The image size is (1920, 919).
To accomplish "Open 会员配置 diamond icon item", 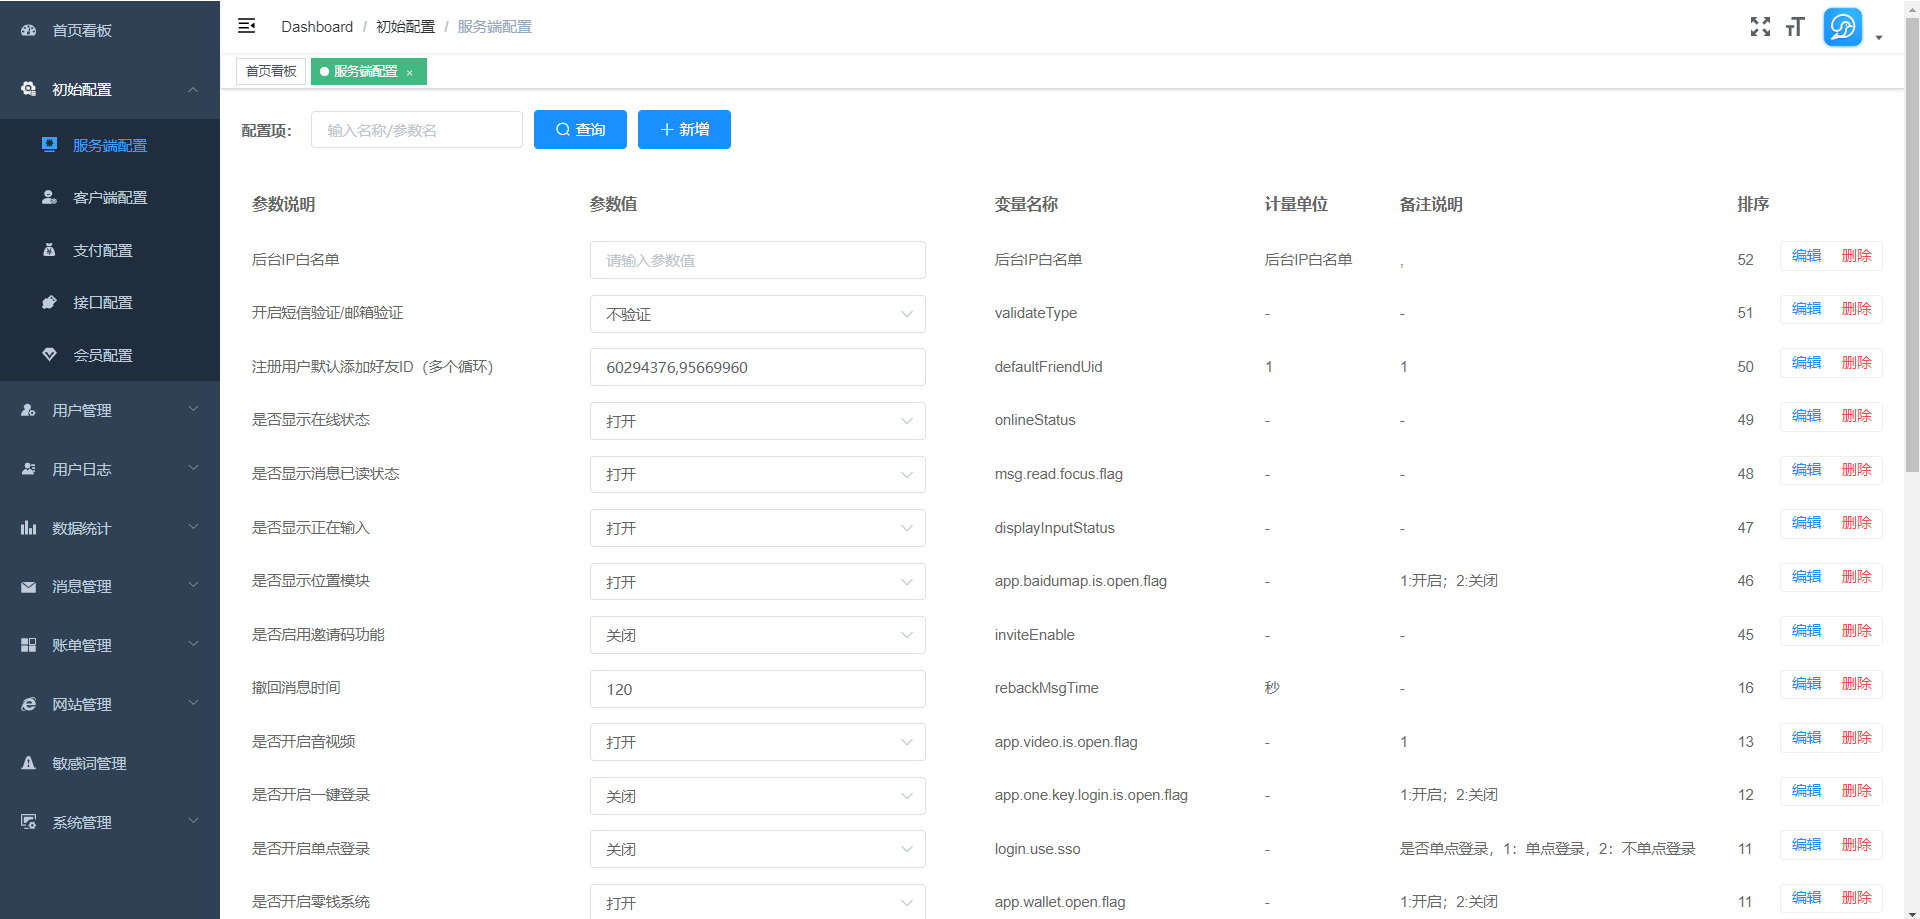I will pyautogui.click(x=49, y=355).
